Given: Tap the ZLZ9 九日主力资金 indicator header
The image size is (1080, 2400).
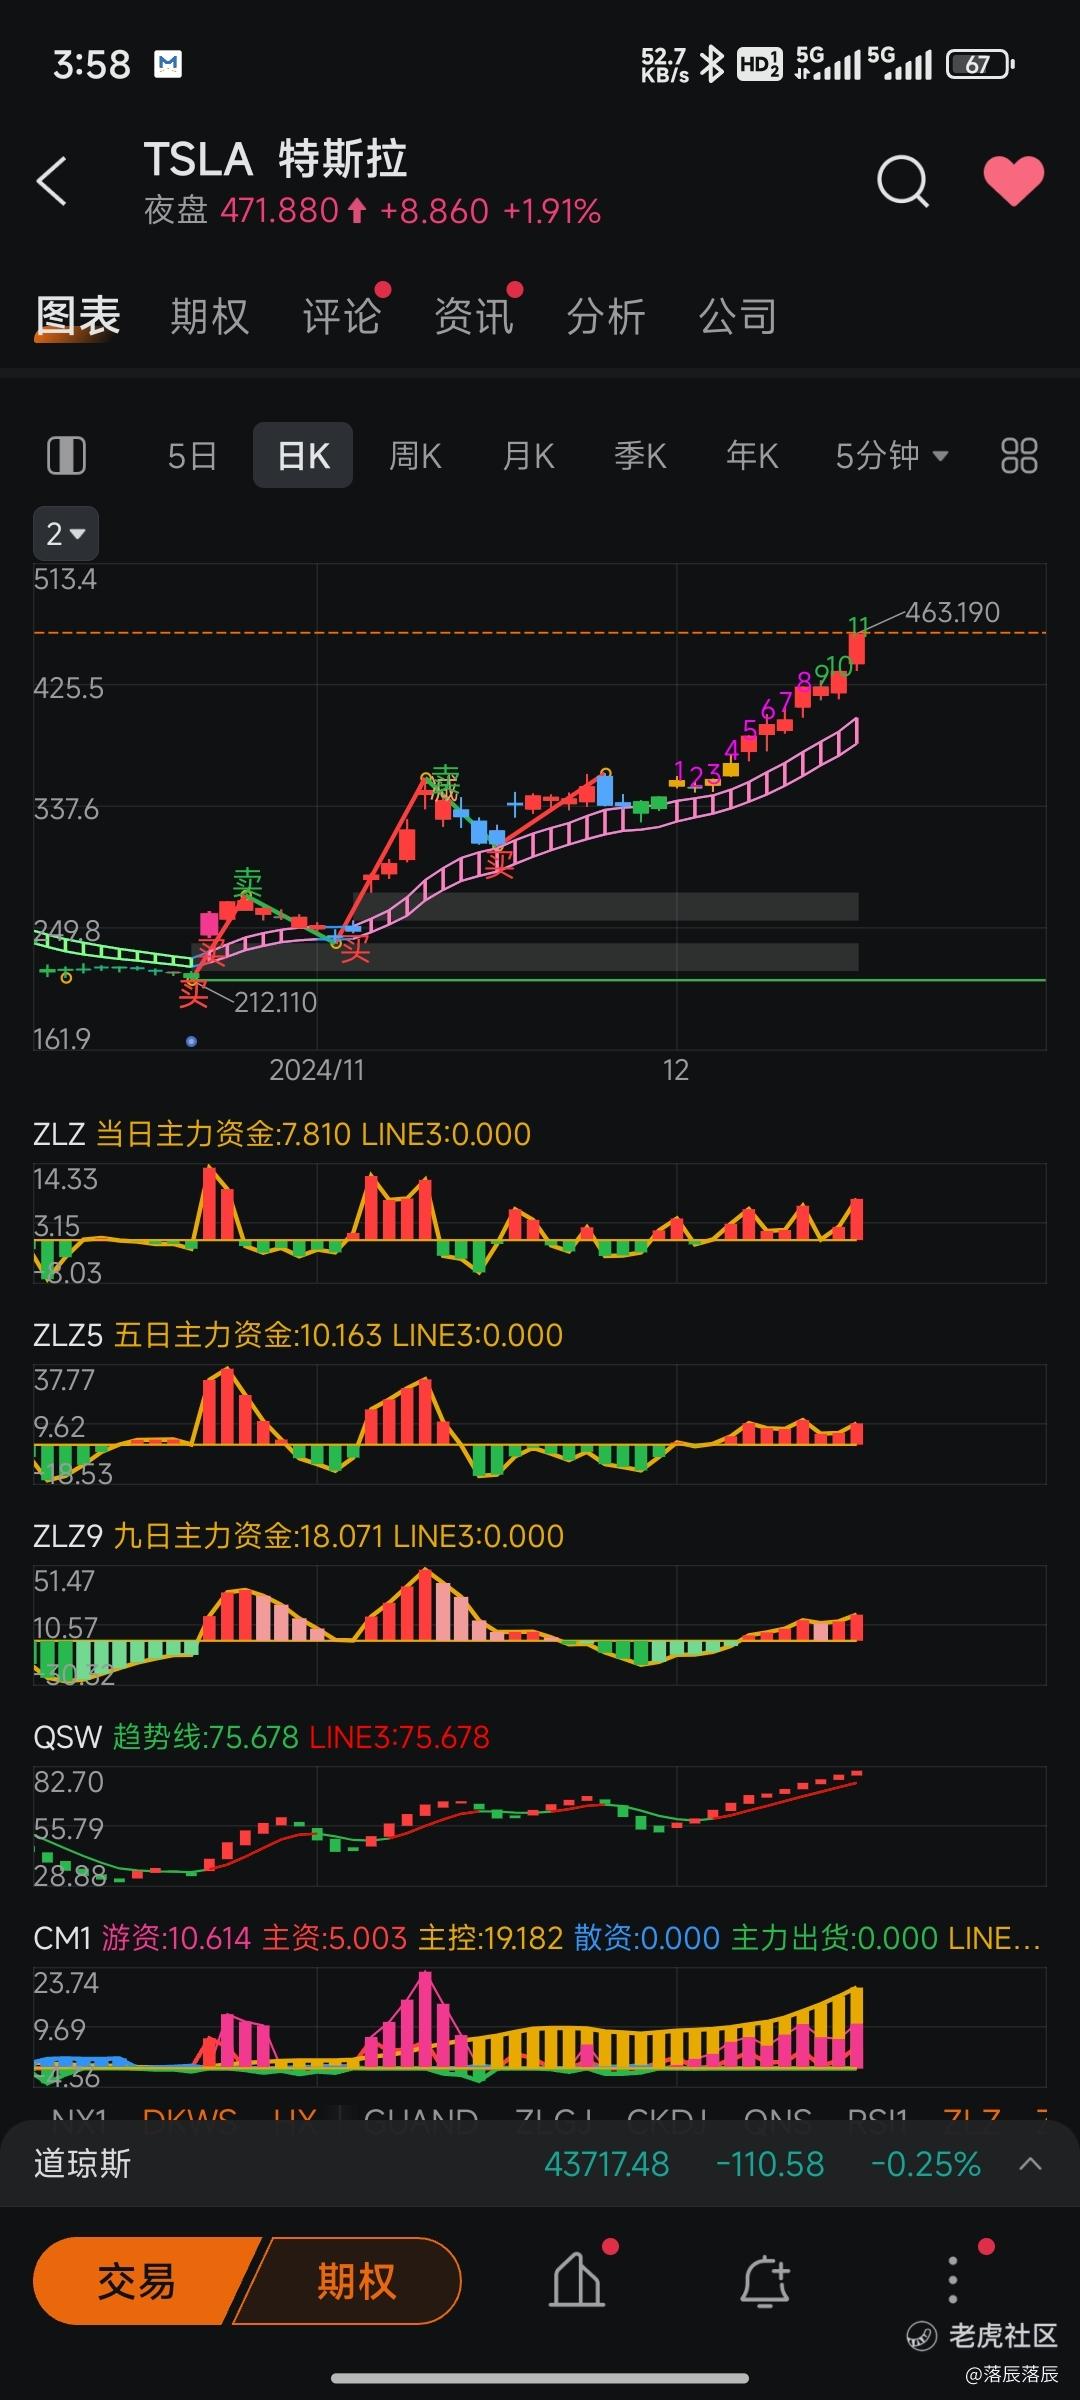Looking at the screenshot, I should (x=298, y=1536).
